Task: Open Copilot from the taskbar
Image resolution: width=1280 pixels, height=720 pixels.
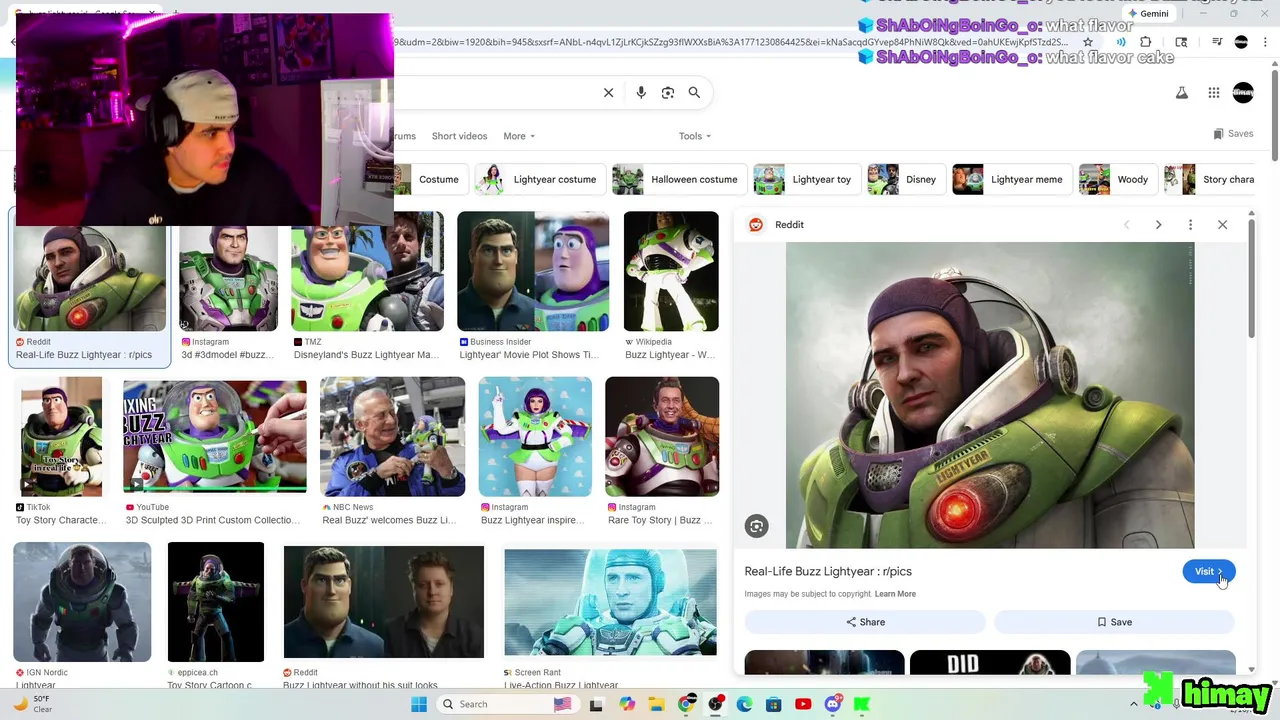Action: coord(627,704)
